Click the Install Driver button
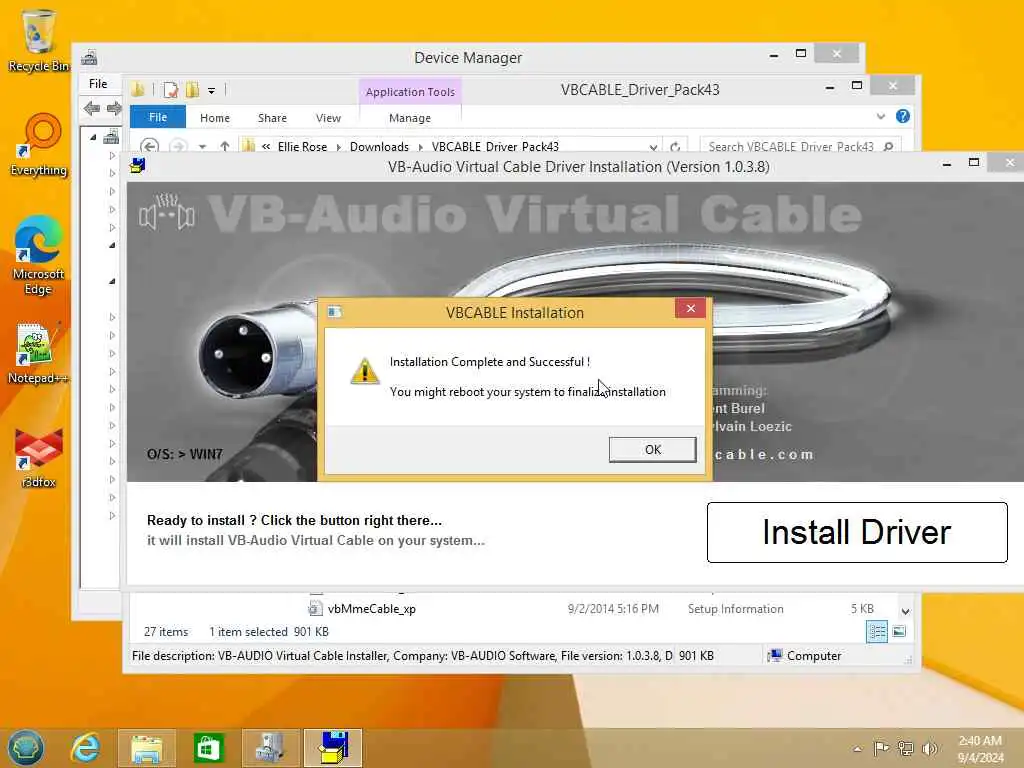Viewport: 1024px width, 768px height. pos(857,532)
